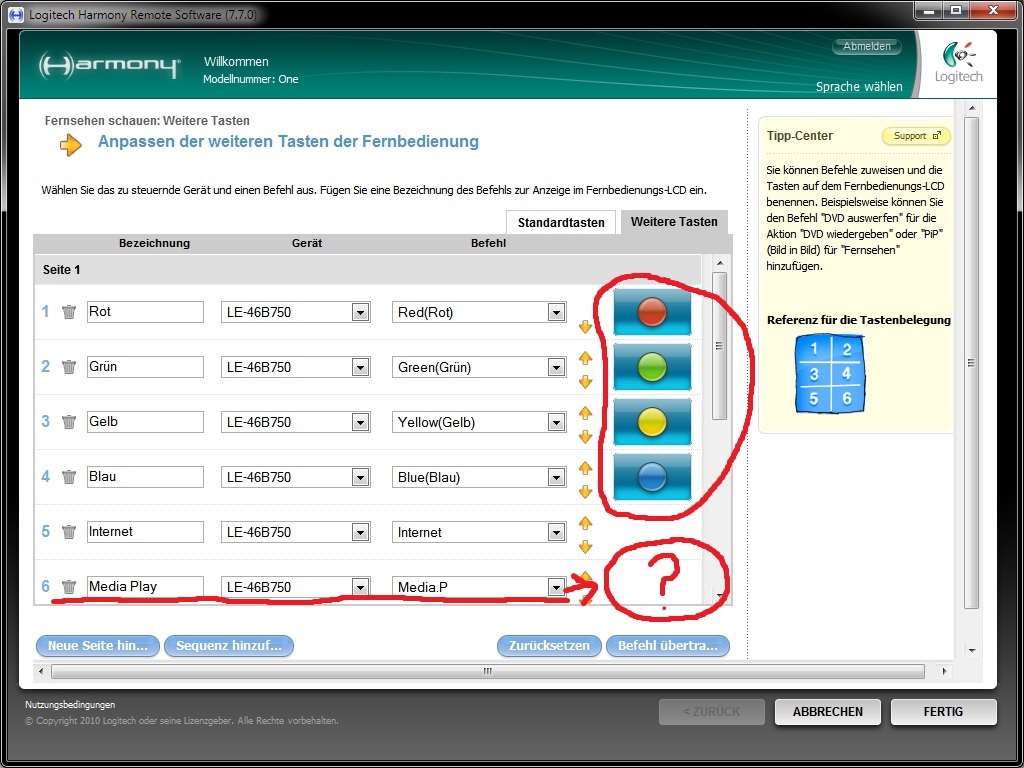1024x768 pixels.
Task: Expand the Red(Rot) command dropdown
Action: click(556, 313)
